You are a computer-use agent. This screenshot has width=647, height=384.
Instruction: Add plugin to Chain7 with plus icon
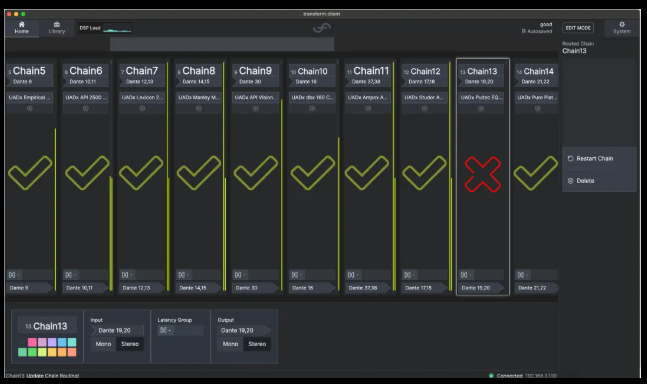click(142, 108)
